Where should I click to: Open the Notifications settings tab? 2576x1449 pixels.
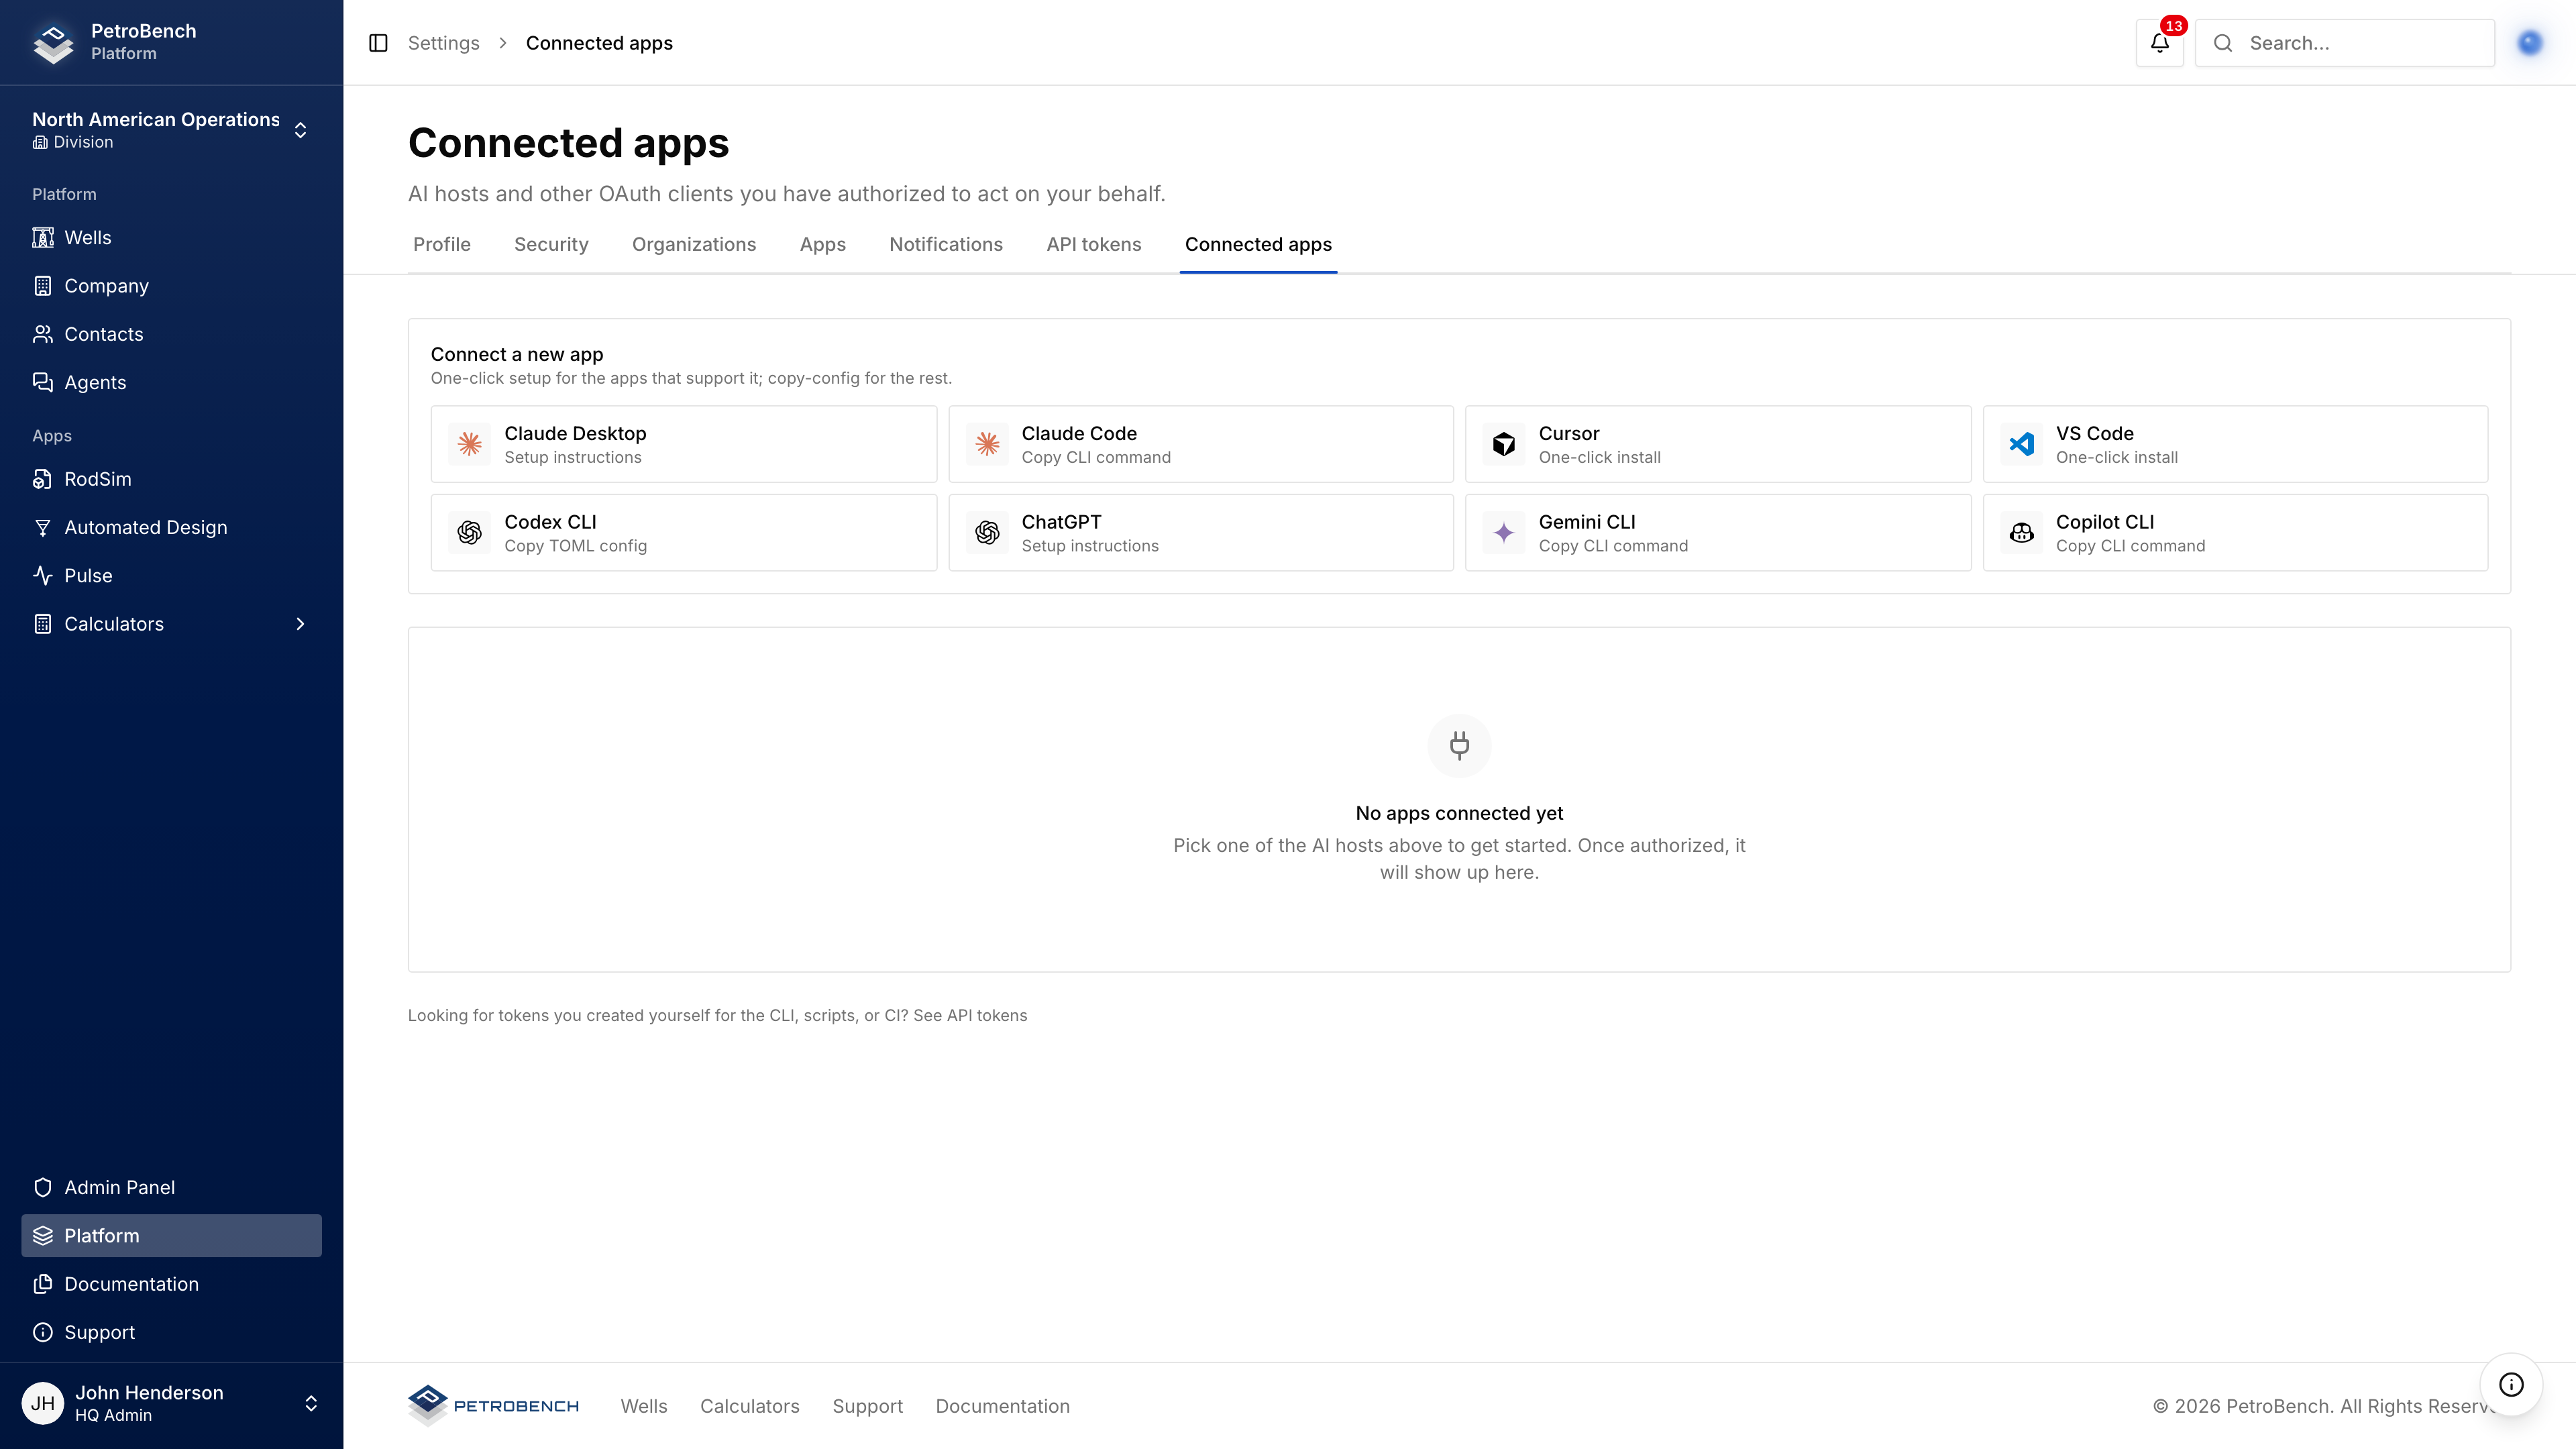coord(946,245)
